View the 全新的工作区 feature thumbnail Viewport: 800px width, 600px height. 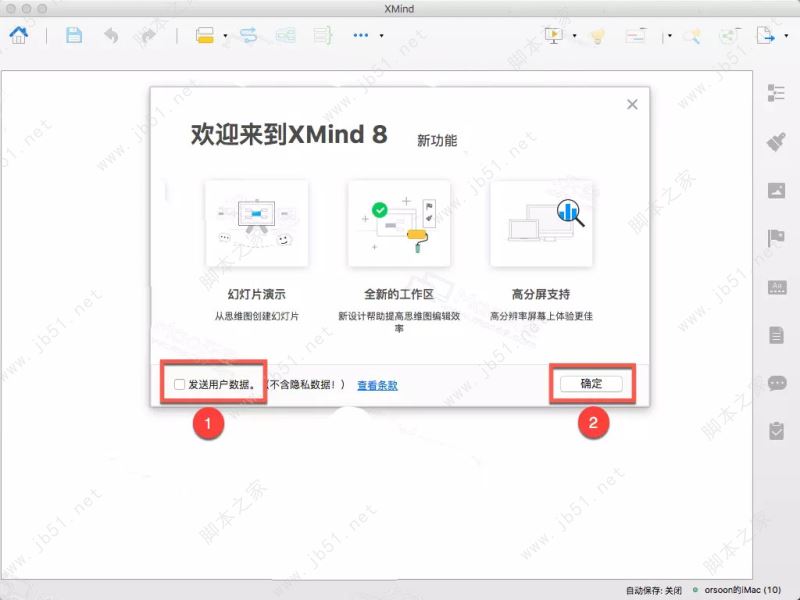399,223
